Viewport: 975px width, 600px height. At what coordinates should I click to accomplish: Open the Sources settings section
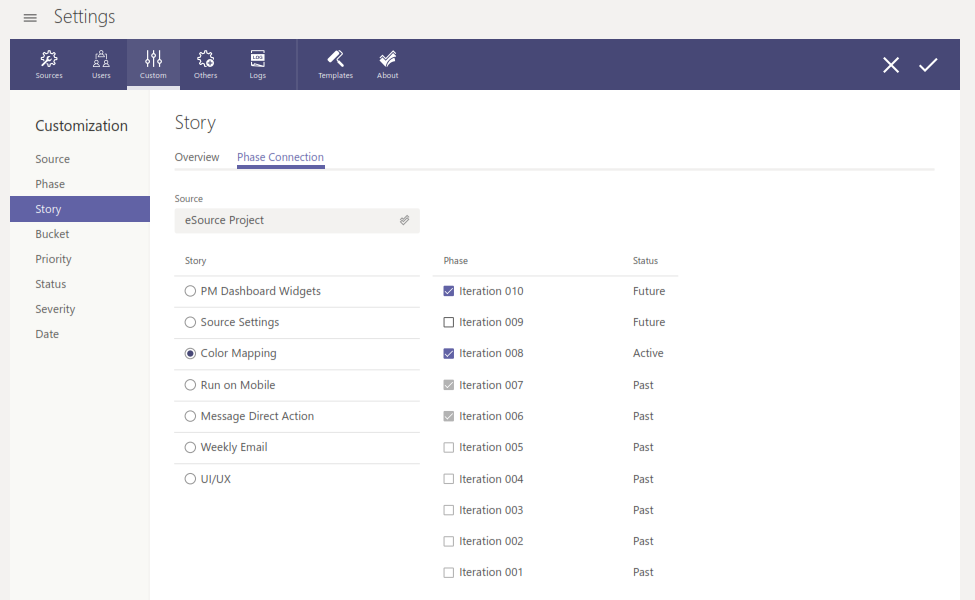coord(49,64)
